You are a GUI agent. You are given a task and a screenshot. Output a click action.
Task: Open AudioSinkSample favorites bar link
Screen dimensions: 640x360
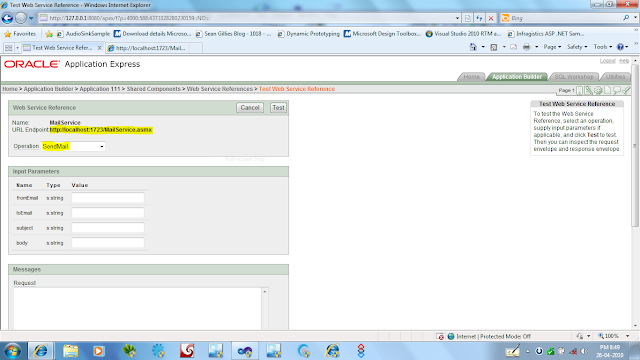pos(84,34)
